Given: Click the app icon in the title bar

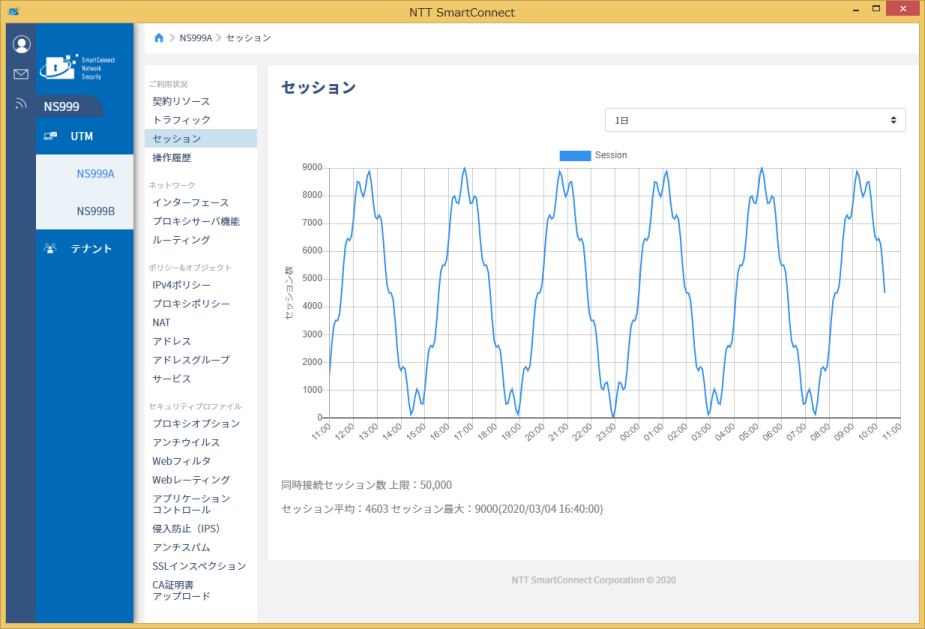Looking at the screenshot, I should click(x=13, y=11).
